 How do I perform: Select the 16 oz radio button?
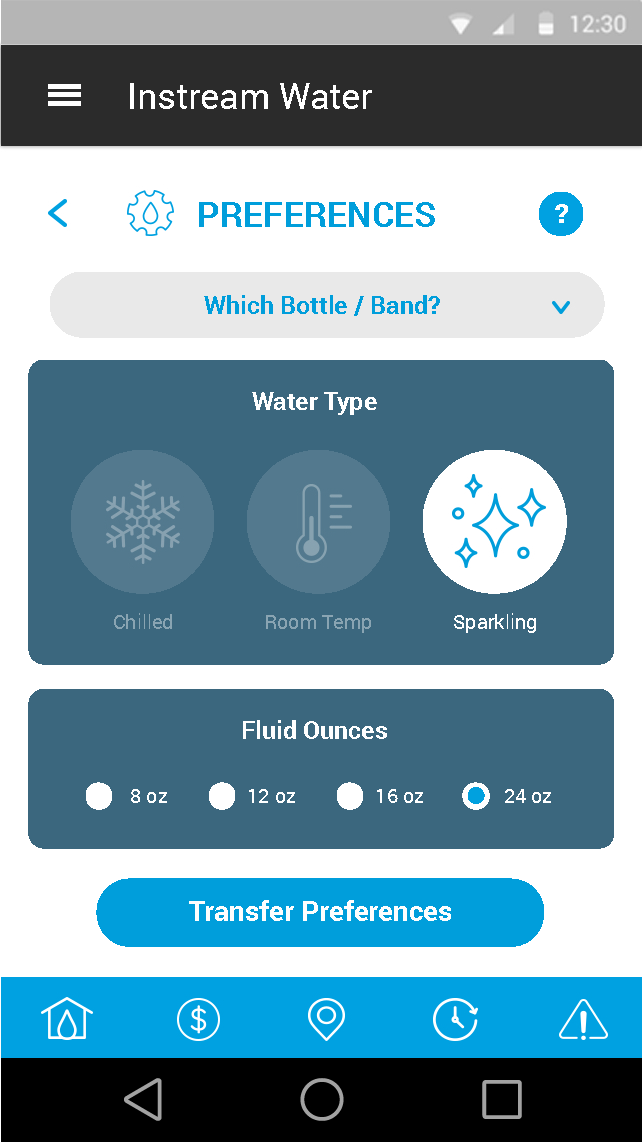click(350, 796)
